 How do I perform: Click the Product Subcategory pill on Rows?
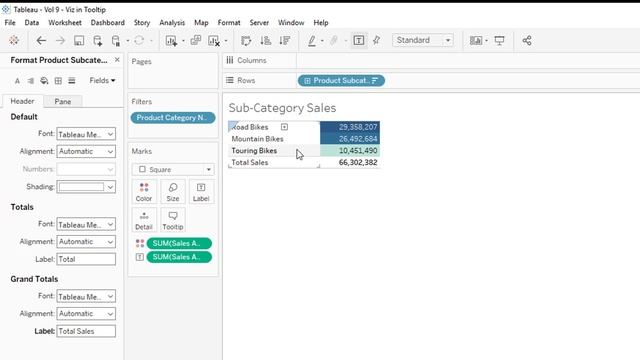tap(341, 80)
